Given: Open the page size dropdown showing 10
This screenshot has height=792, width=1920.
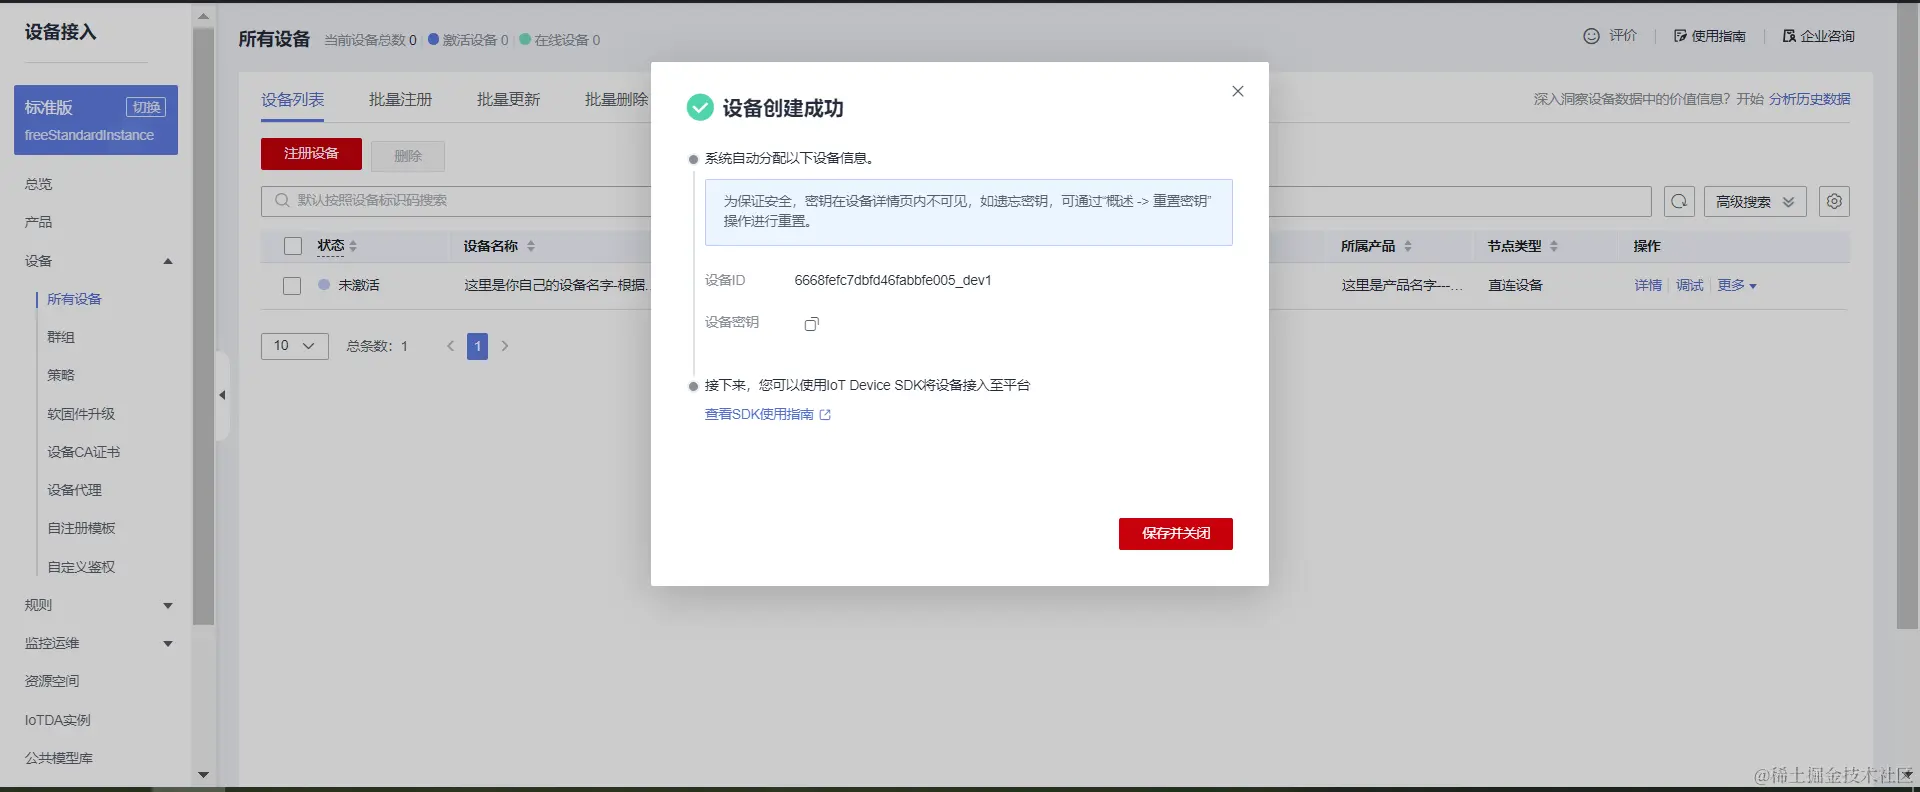Looking at the screenshot, I should (295, 346).
